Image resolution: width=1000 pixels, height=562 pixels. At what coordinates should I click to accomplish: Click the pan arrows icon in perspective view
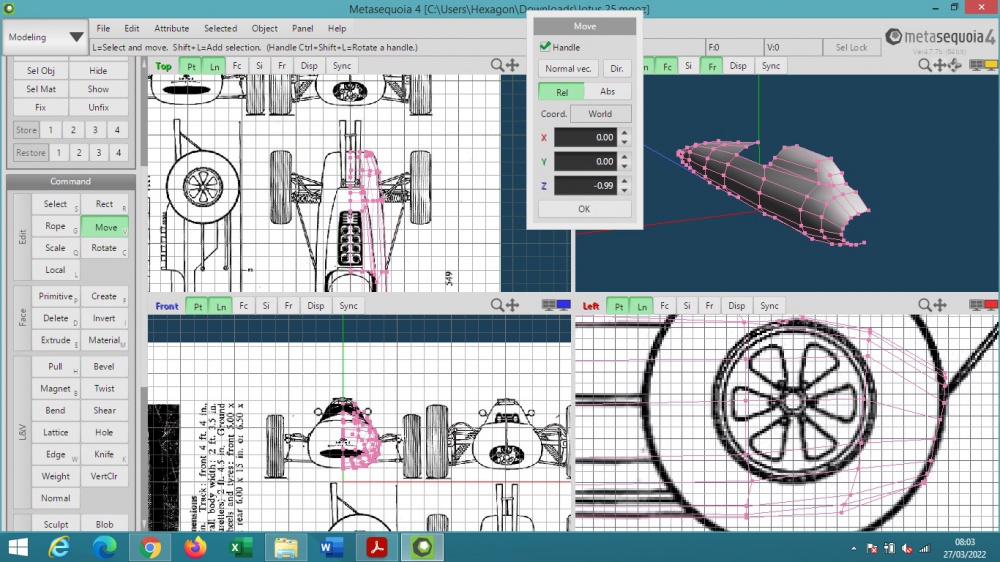coord(939,65)
